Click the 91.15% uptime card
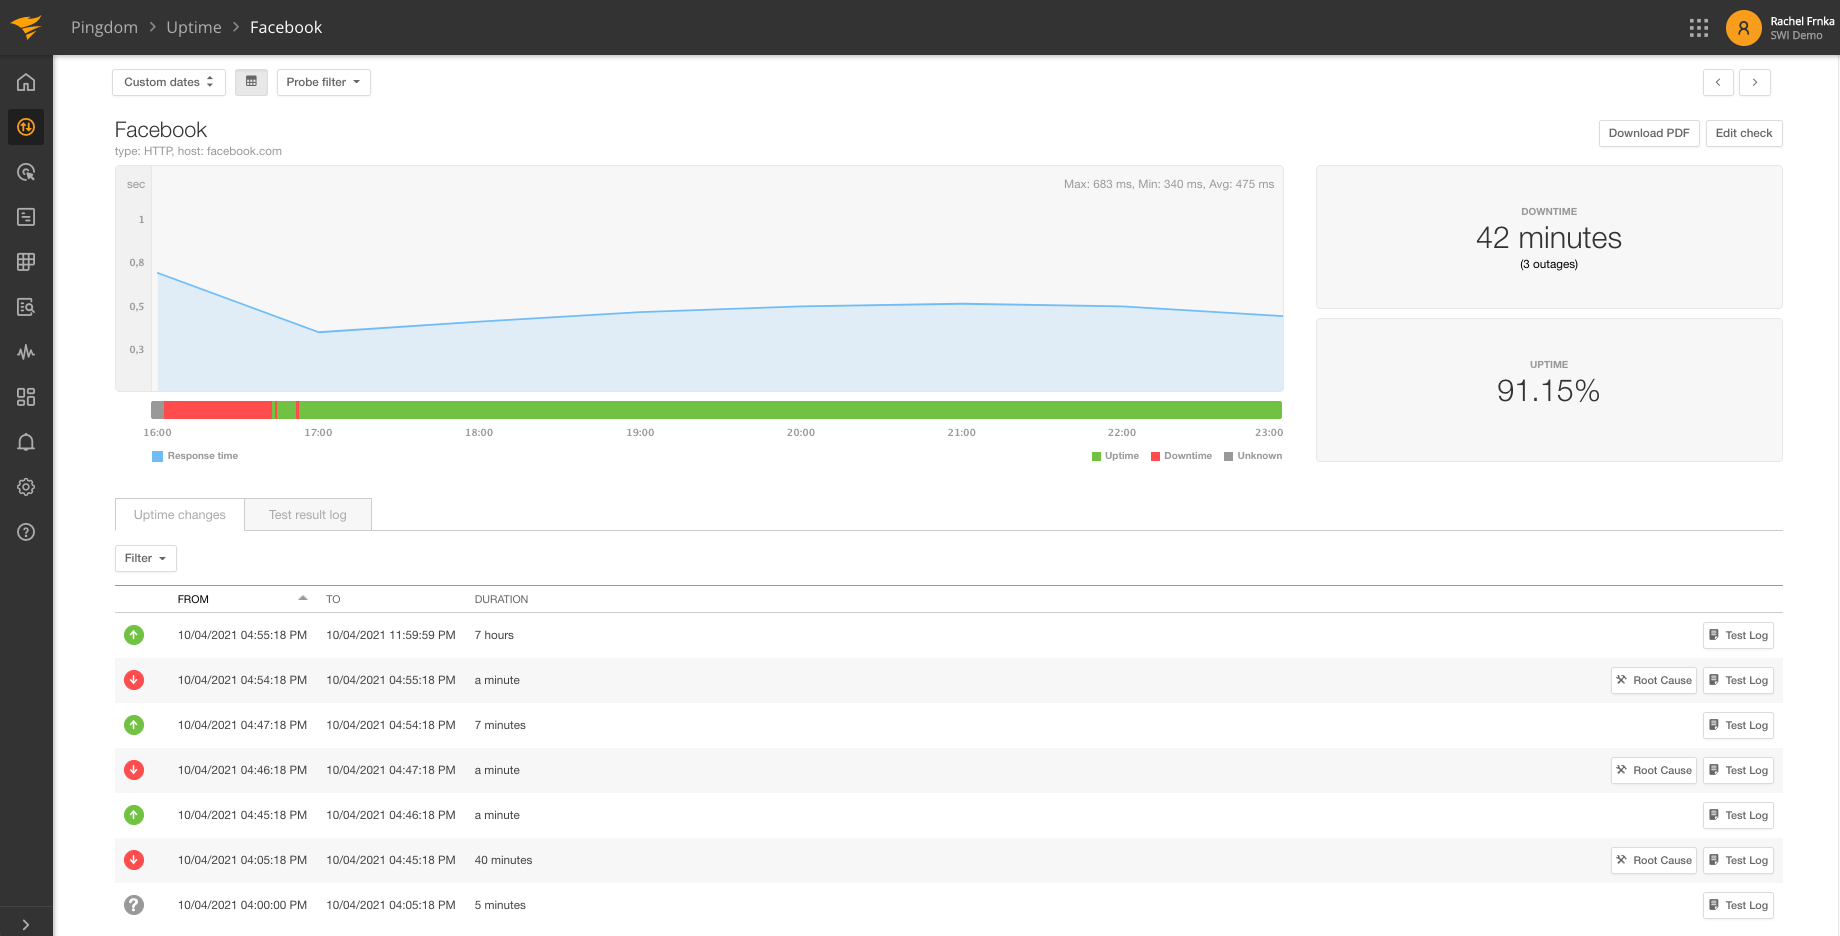This screenshot has height=936, width=1840. (1549, 390)
